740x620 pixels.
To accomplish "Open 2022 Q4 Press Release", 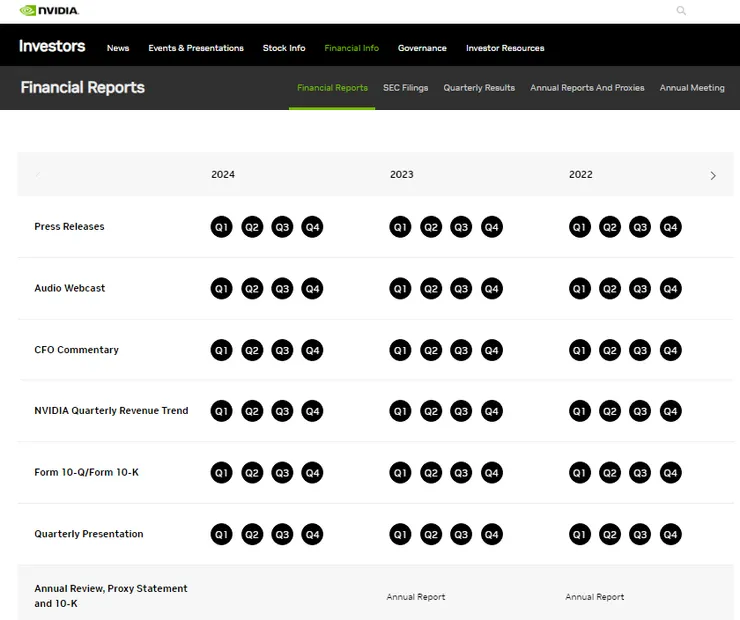I will pos(671,227).
